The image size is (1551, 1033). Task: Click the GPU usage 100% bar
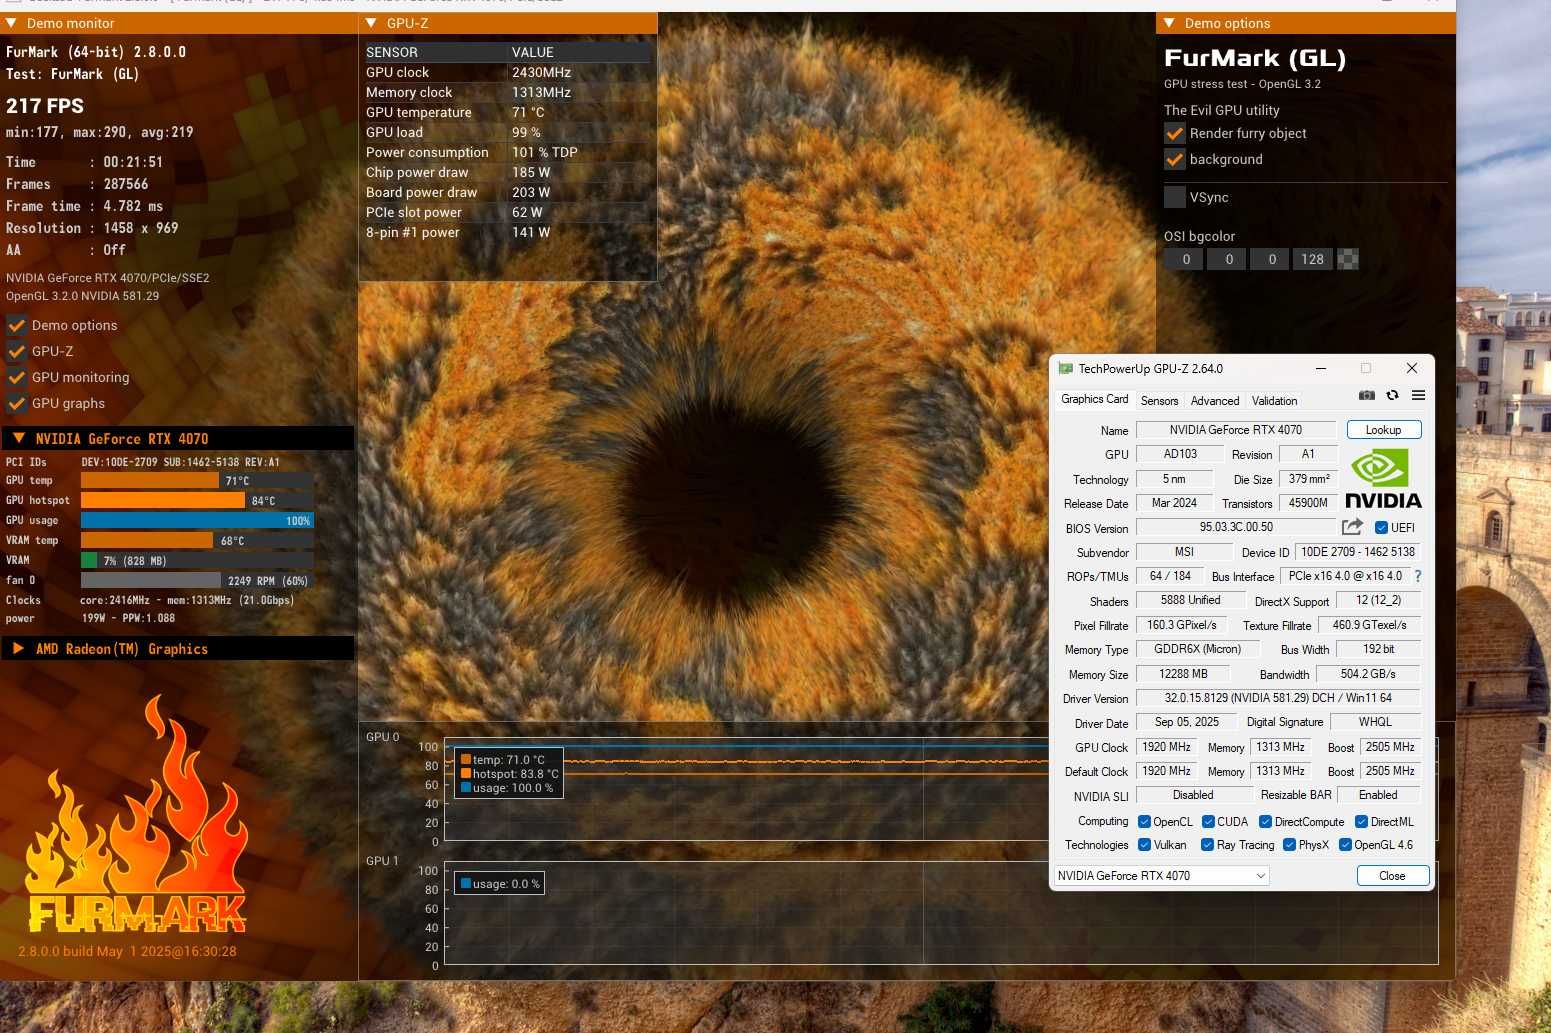[x=197, y=521]
